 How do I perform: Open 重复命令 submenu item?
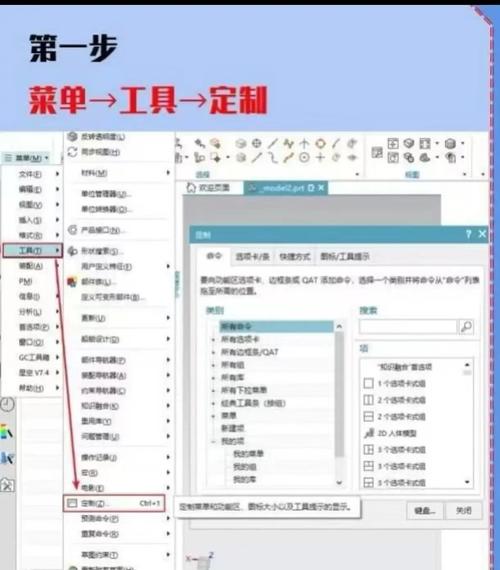click(x=118, y=534)
